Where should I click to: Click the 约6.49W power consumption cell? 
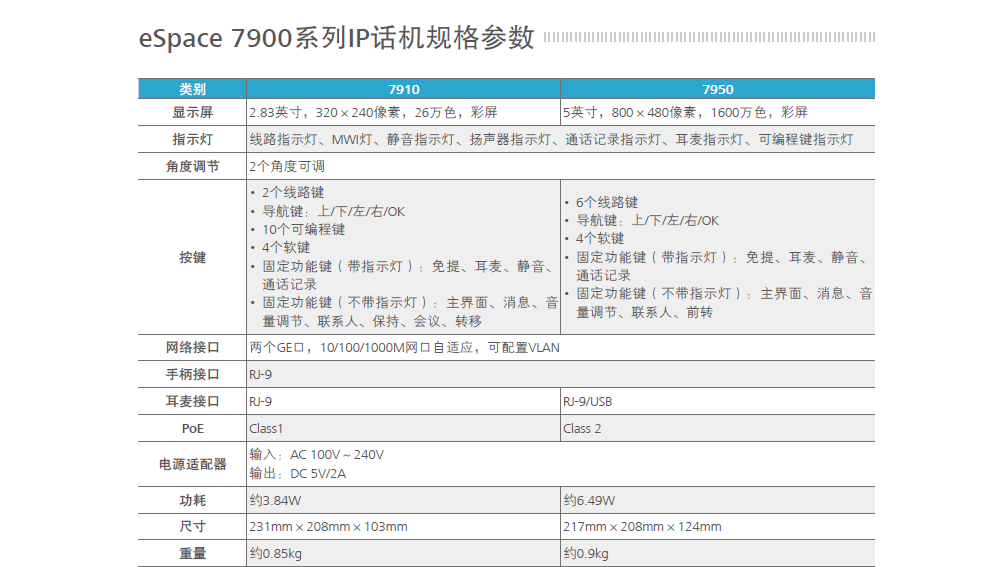point(589,500)
